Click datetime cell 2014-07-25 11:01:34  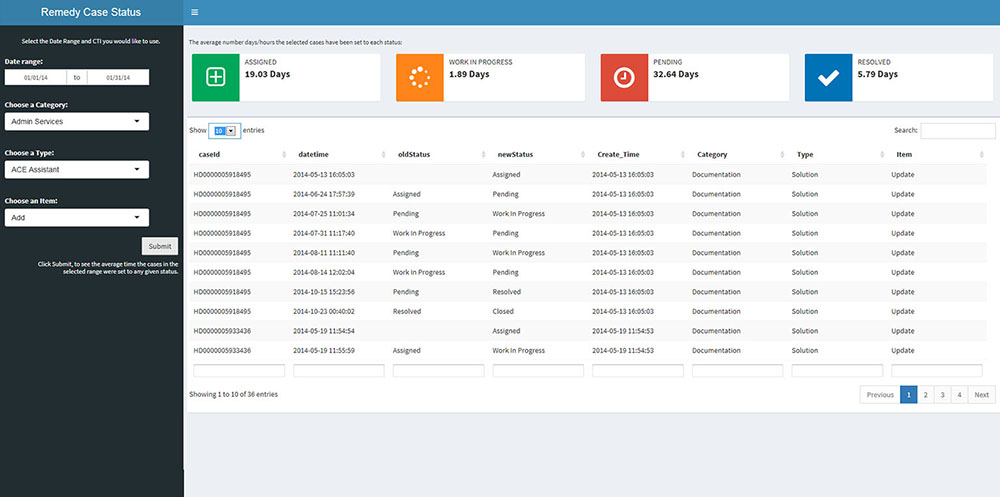pos(324,214)
